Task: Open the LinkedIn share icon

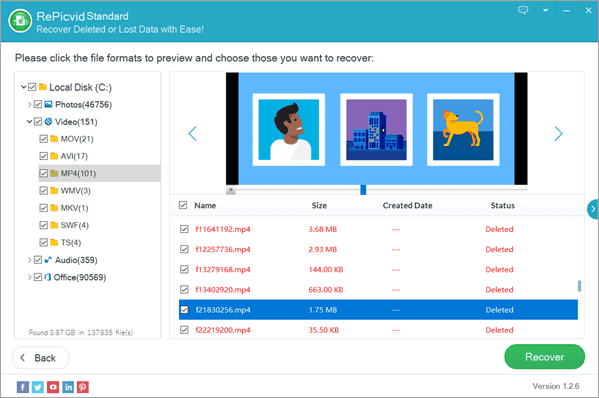Action: click(x=68, y=387)
